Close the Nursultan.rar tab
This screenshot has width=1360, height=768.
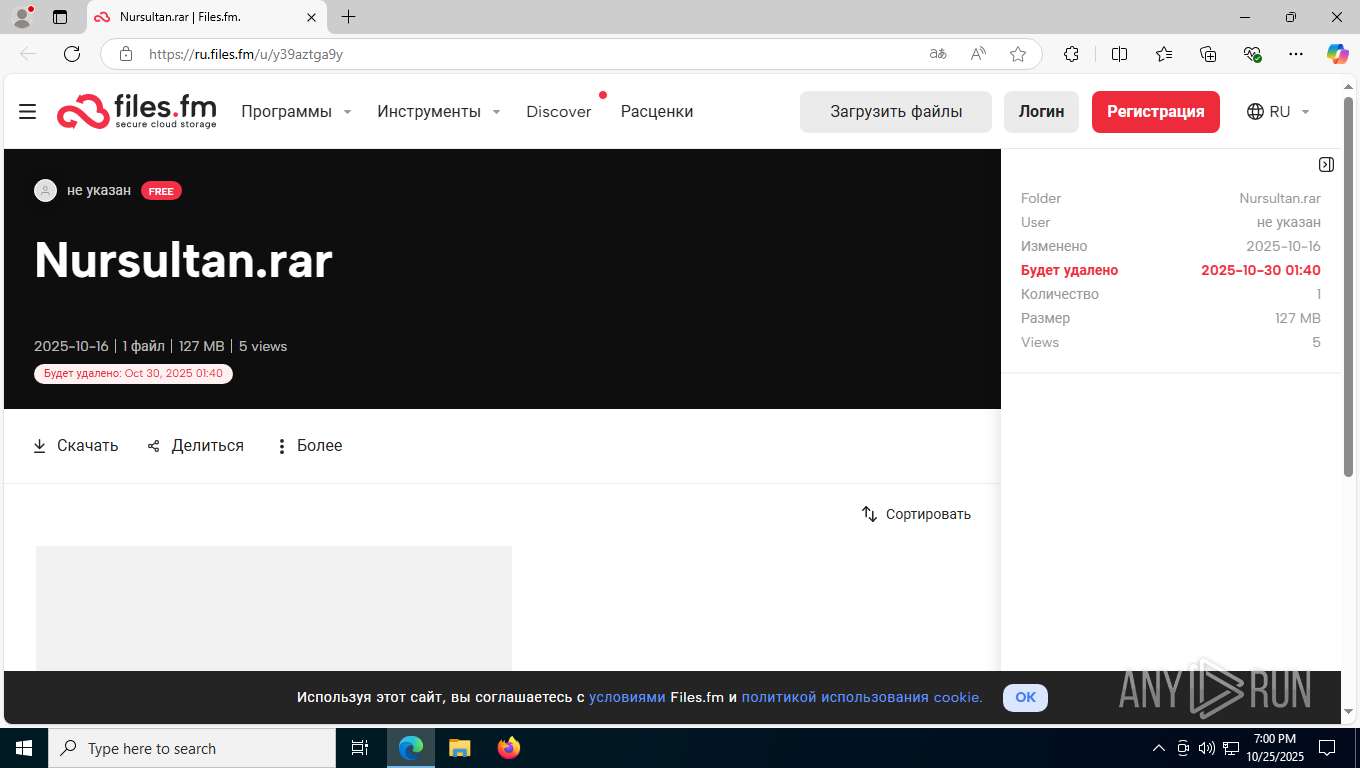(x=311, y=17)
